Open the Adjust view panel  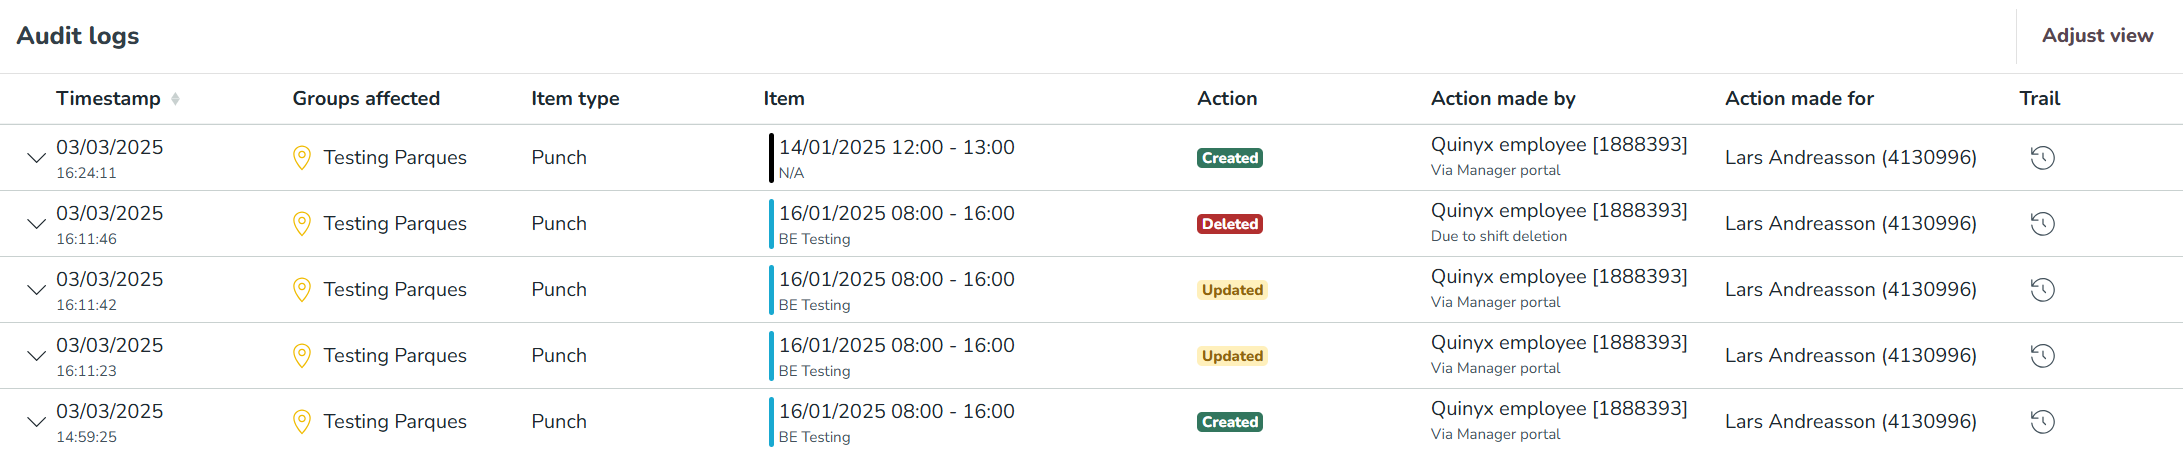(2097, 36)
